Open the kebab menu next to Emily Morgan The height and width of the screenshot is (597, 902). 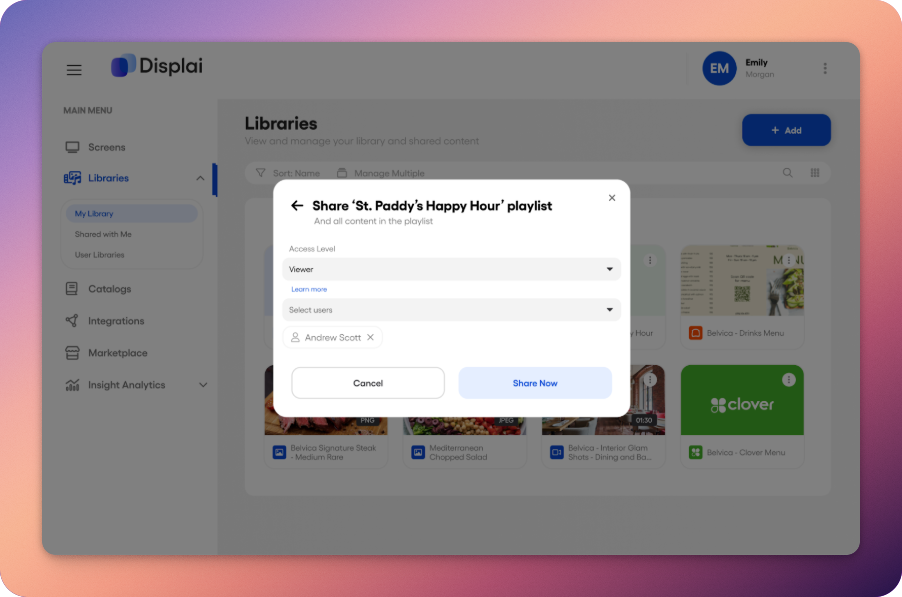click(x=825, y=68)
